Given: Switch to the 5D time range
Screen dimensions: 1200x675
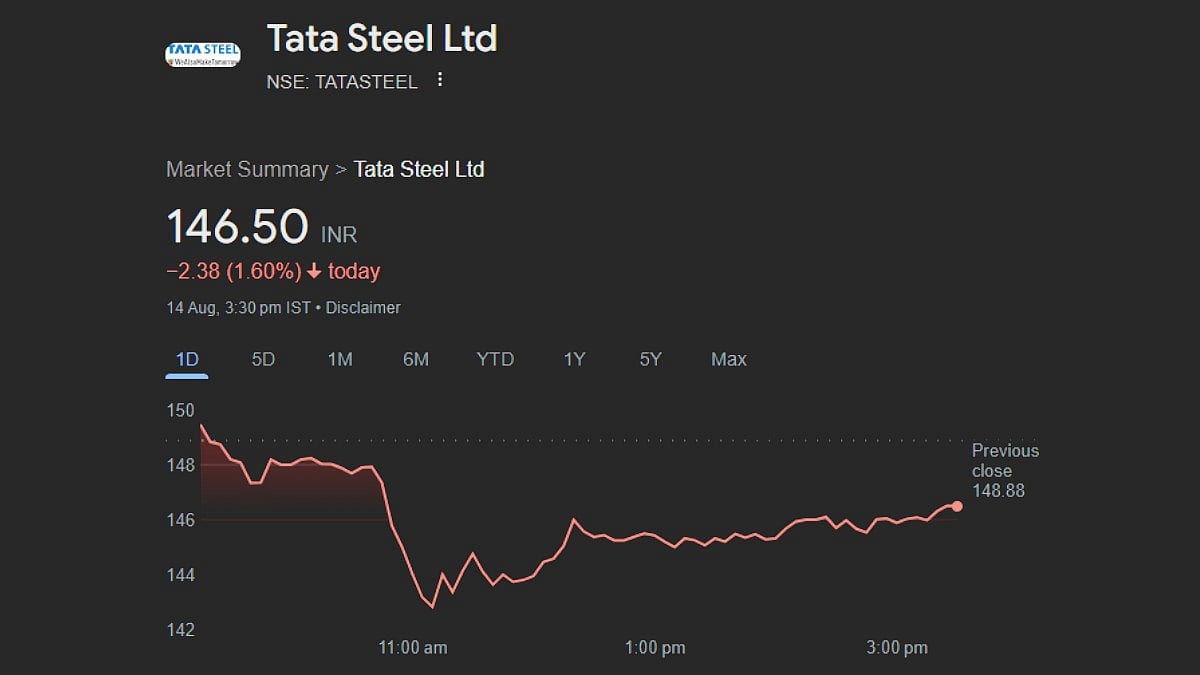Looking at the screenshot, I should (x=263, y=359).
